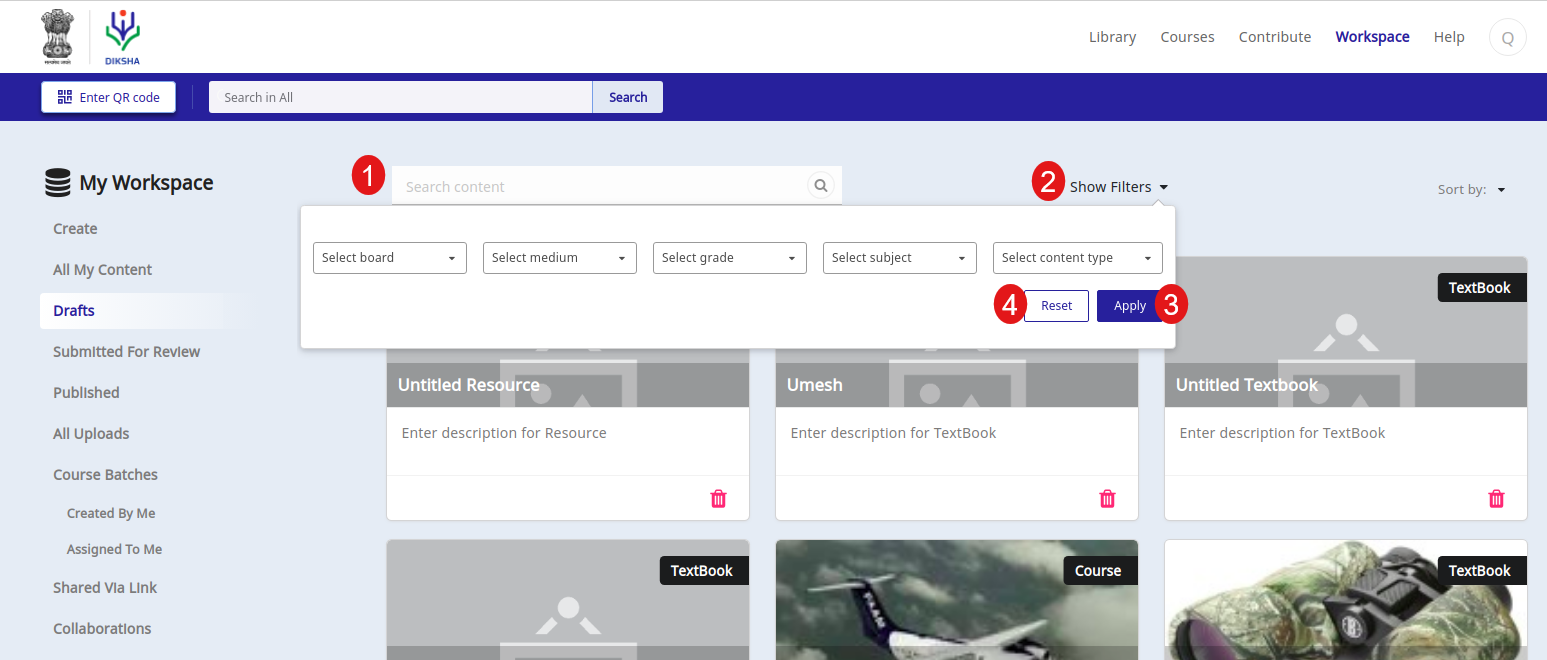Click the Government of India emblem

[x=58, y=36]
